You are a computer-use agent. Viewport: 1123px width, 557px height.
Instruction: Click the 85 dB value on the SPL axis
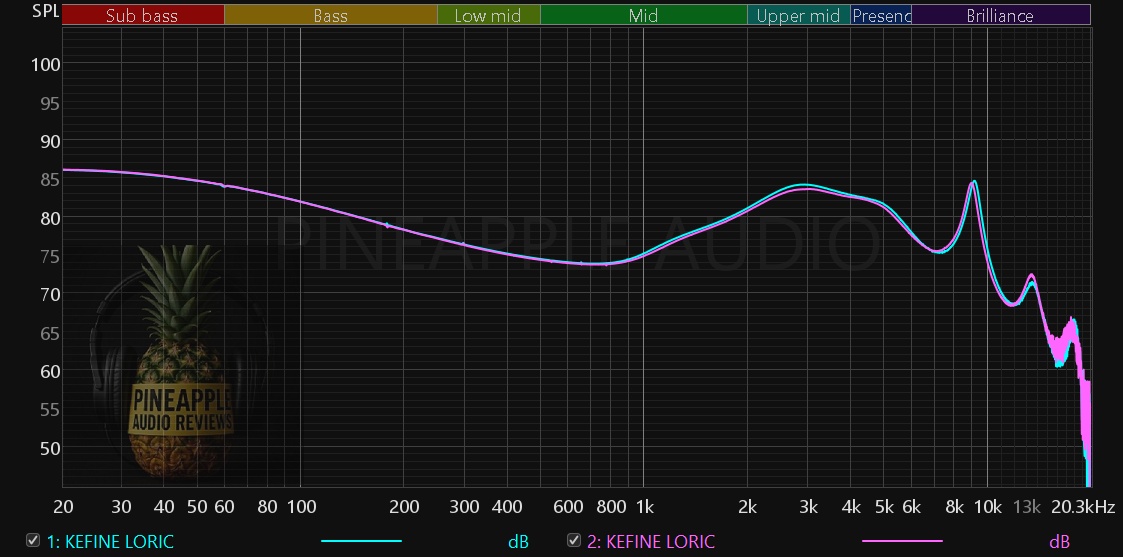pyautogui.click(x=49, y=180)
